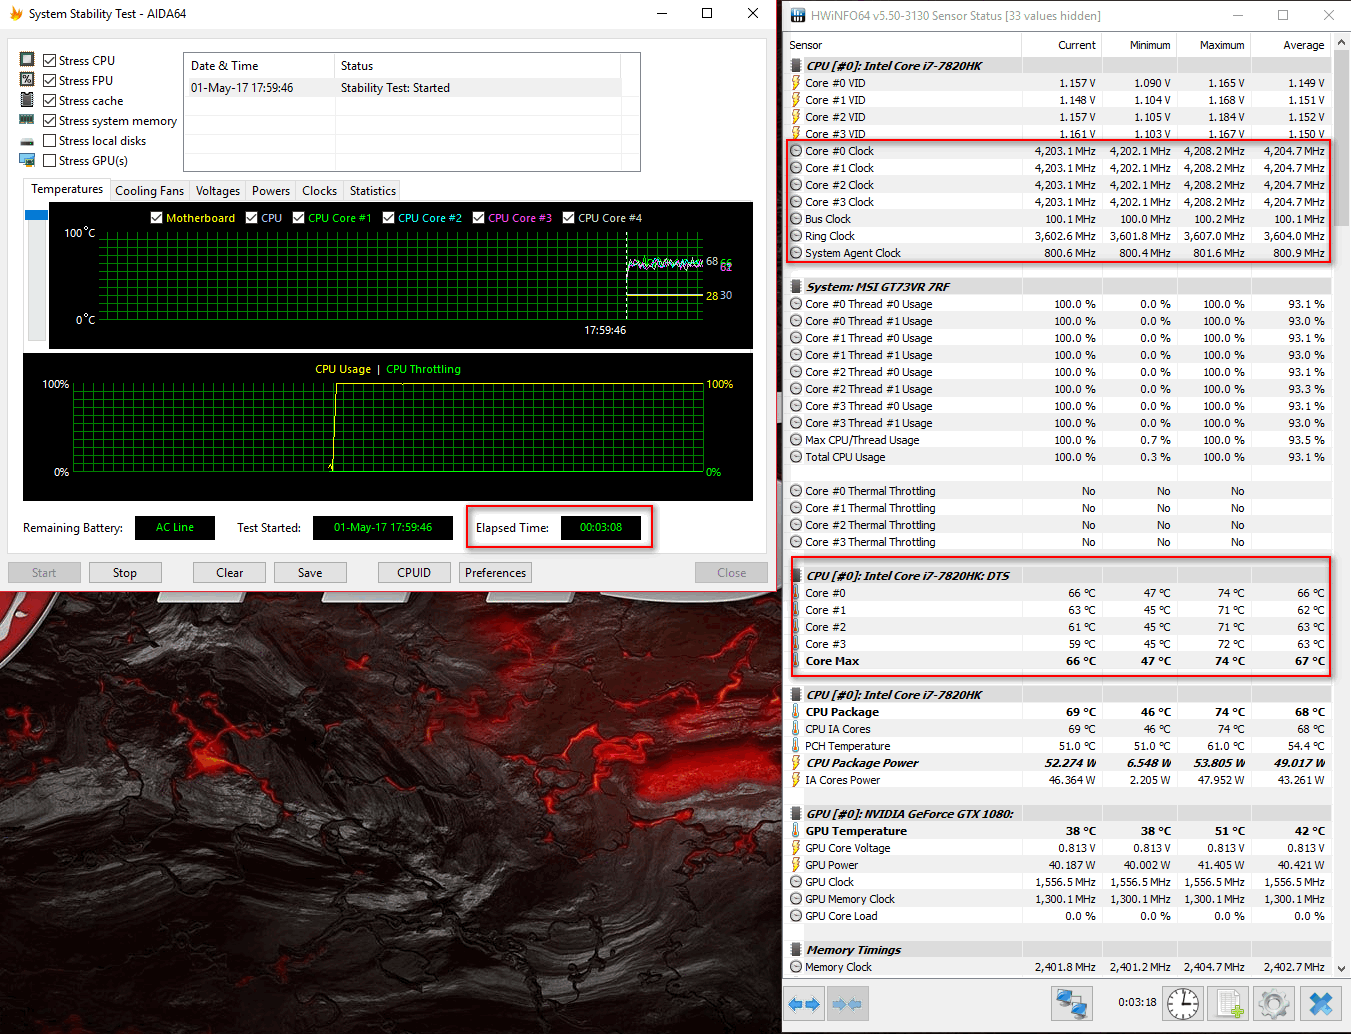The width and height of the screenshot is (1351, 1034).
Task: Click the blue X icon in HWiNFO toolbar
Action: tap(1321, 1003)
